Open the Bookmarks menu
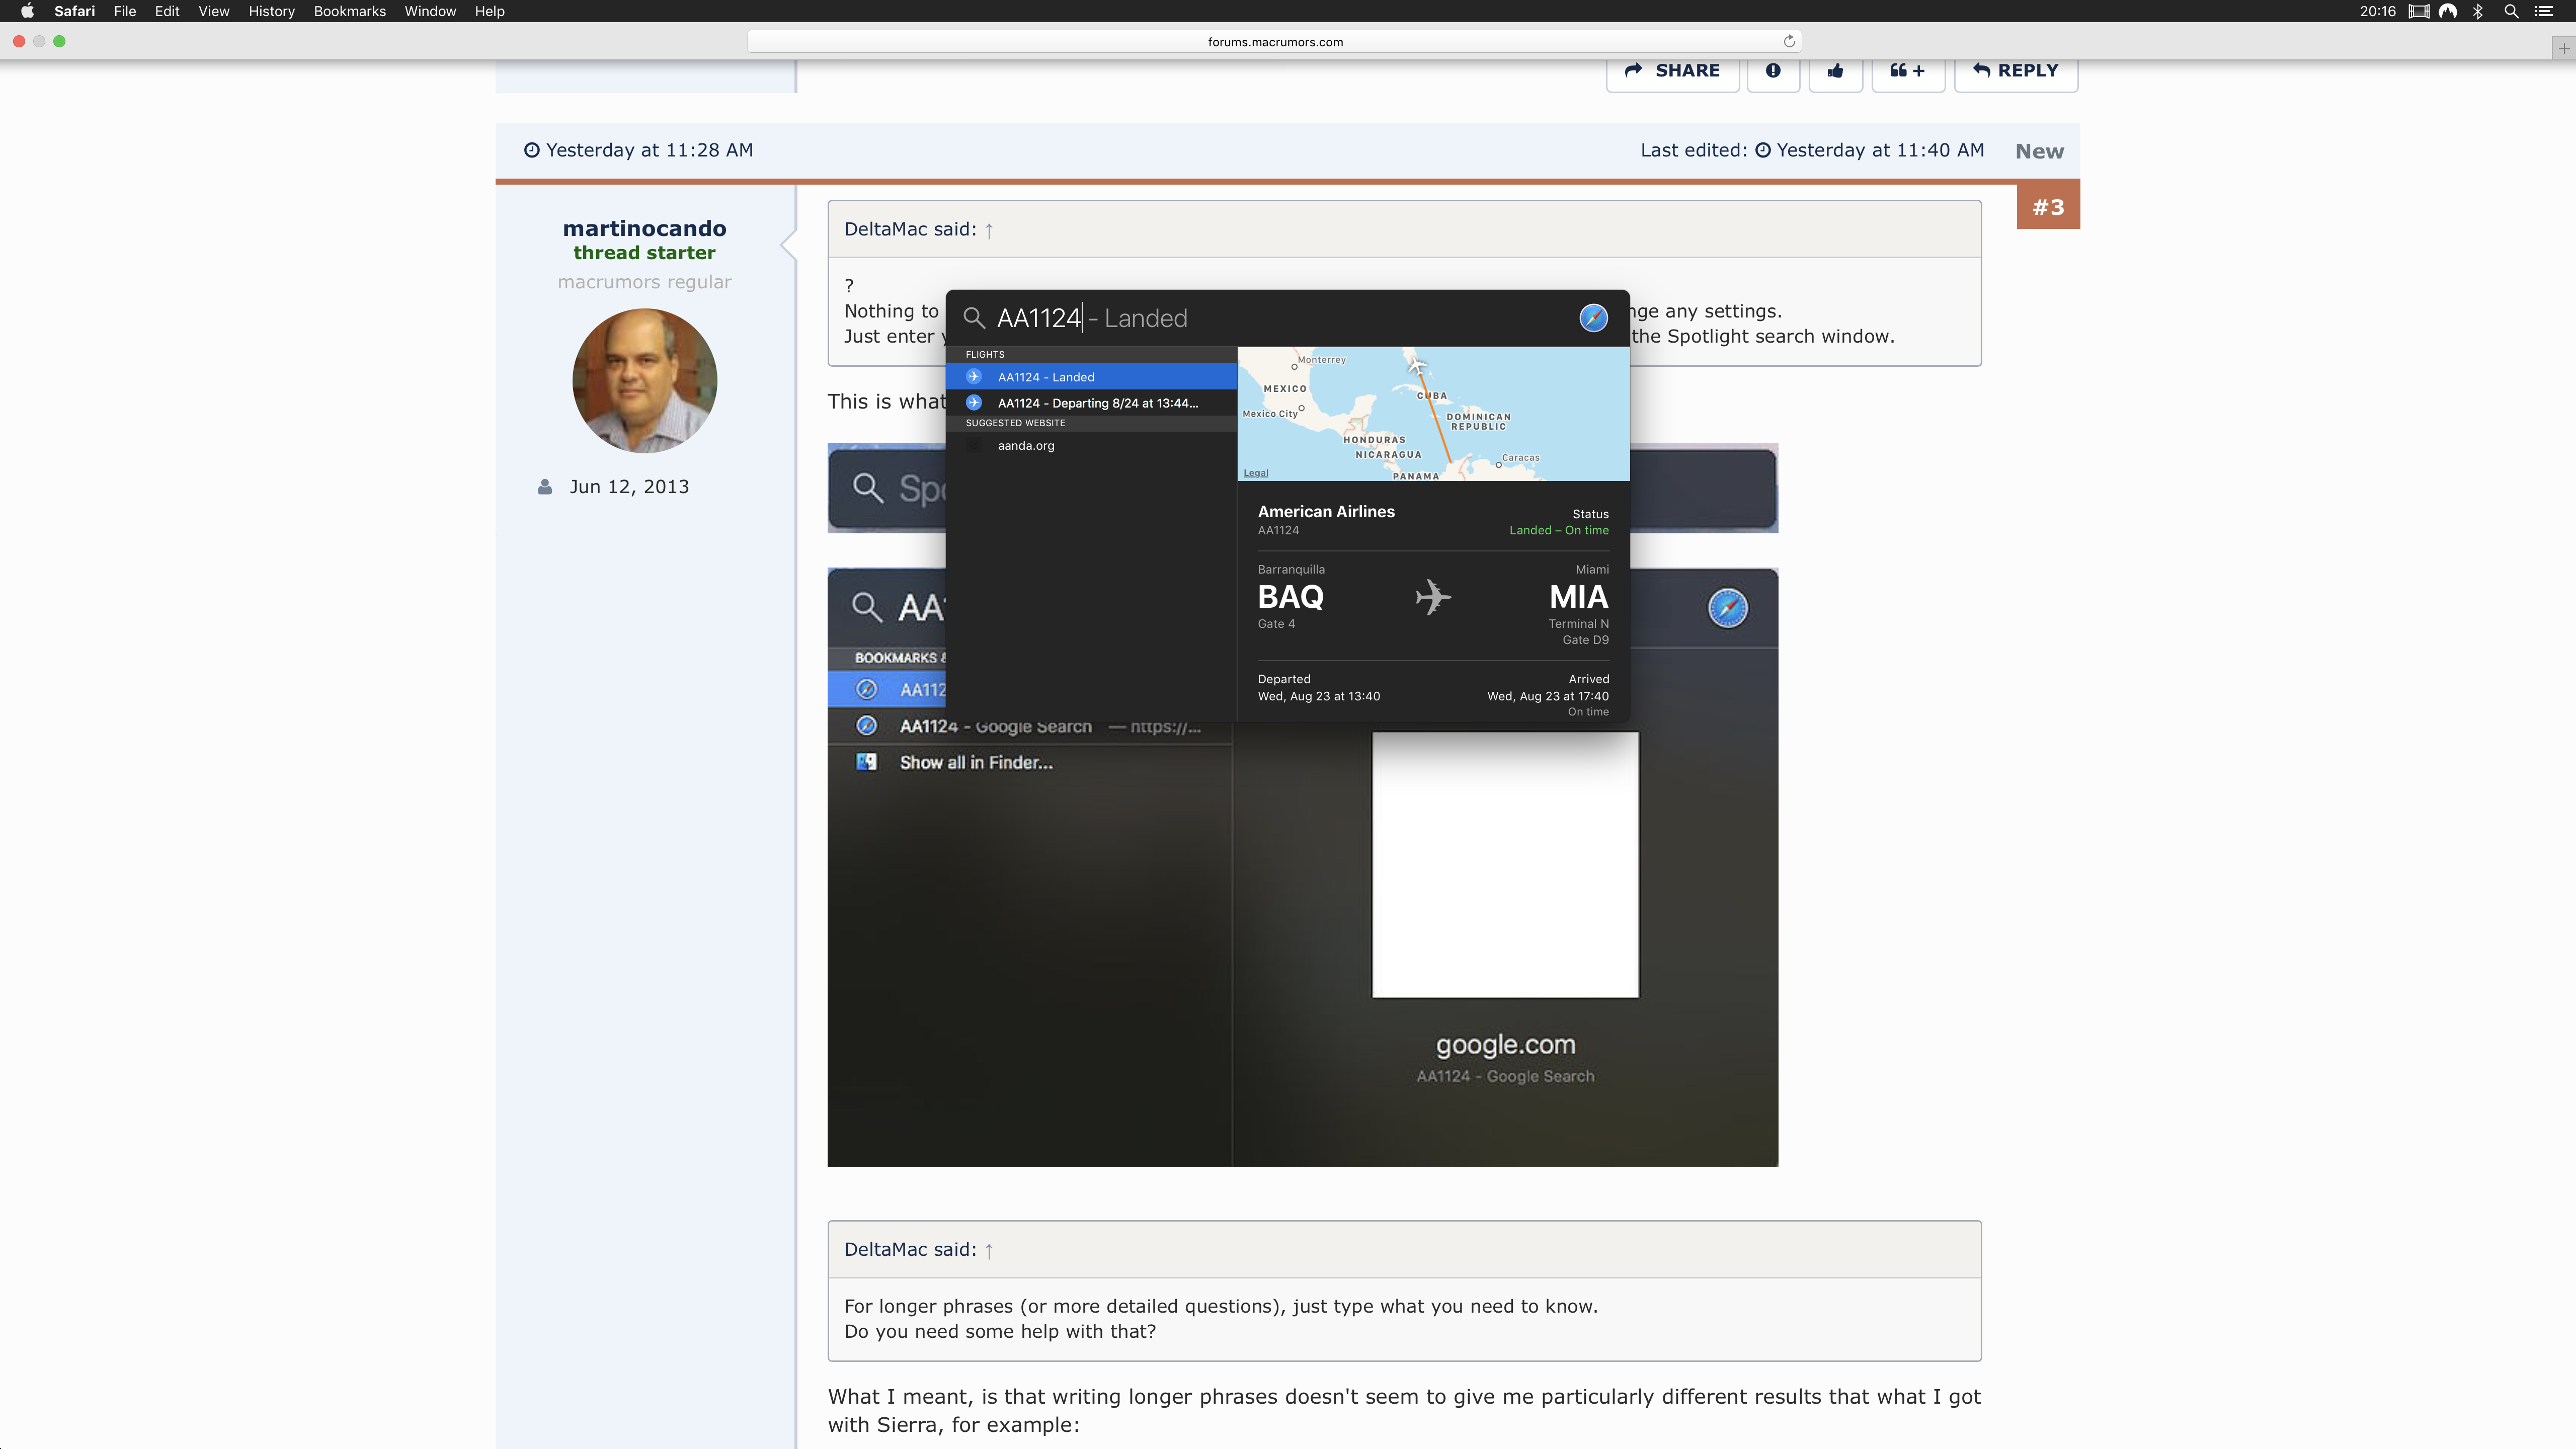 [349, 11]
